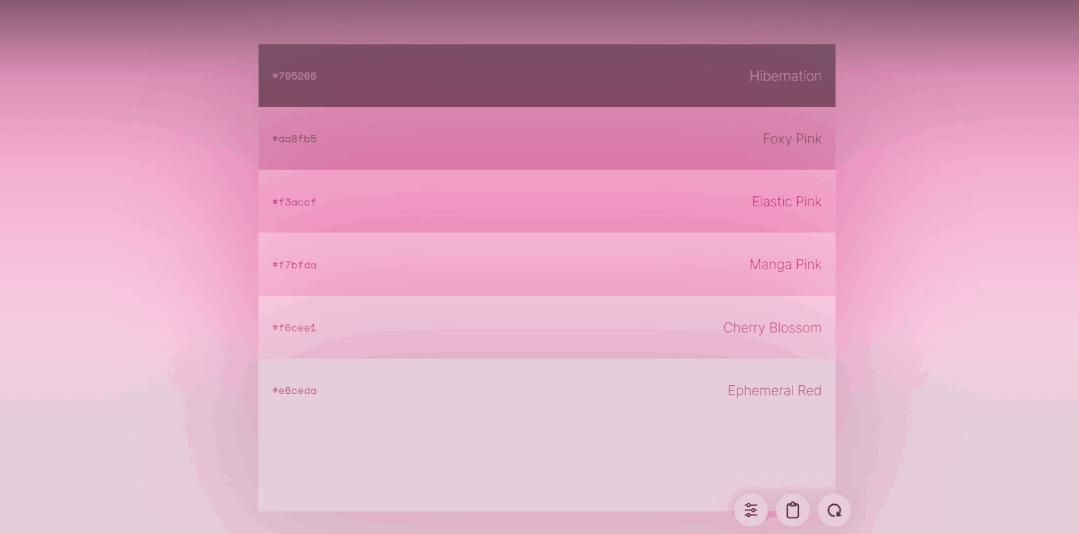1079x534 pixels.
Task: Copy the hex code #795266
Action: tap(294, 76)
